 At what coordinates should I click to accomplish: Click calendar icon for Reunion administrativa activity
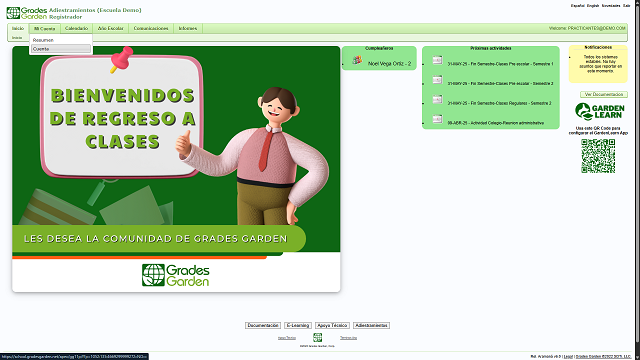[x=438, y=119]
